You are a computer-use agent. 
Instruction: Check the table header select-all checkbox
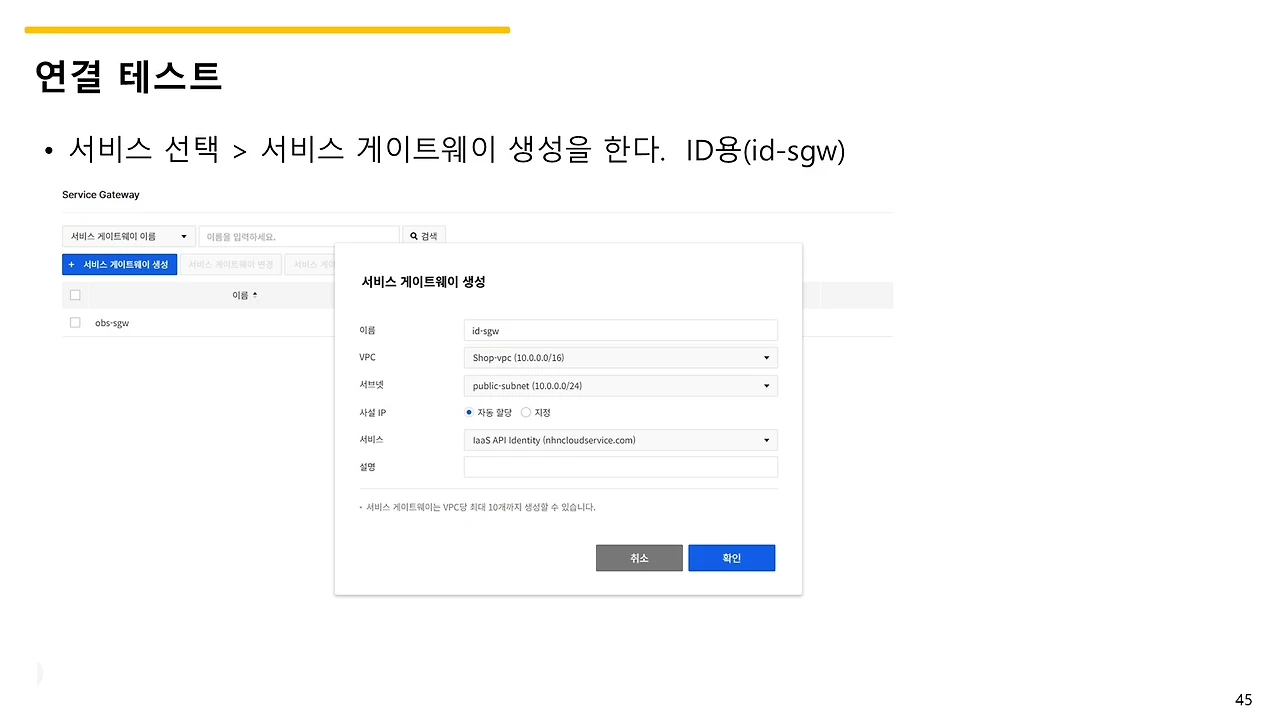point(75,294)
